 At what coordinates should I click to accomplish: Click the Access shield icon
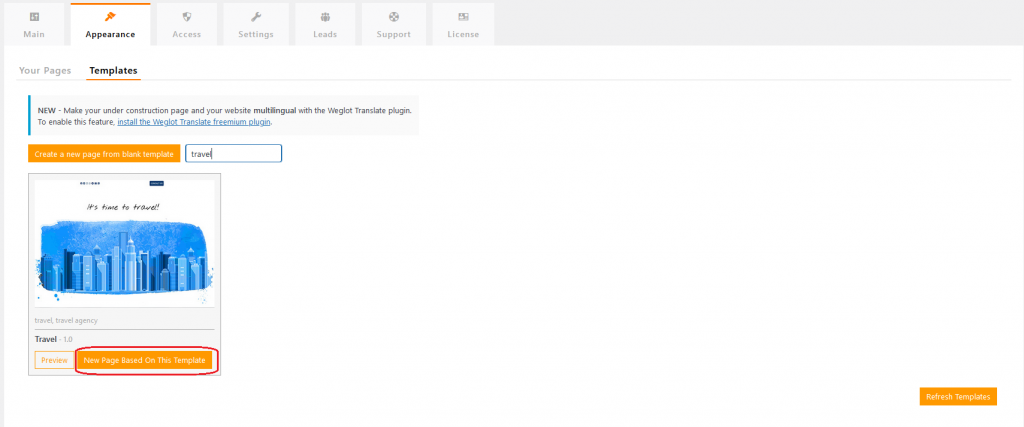[187, 17]
